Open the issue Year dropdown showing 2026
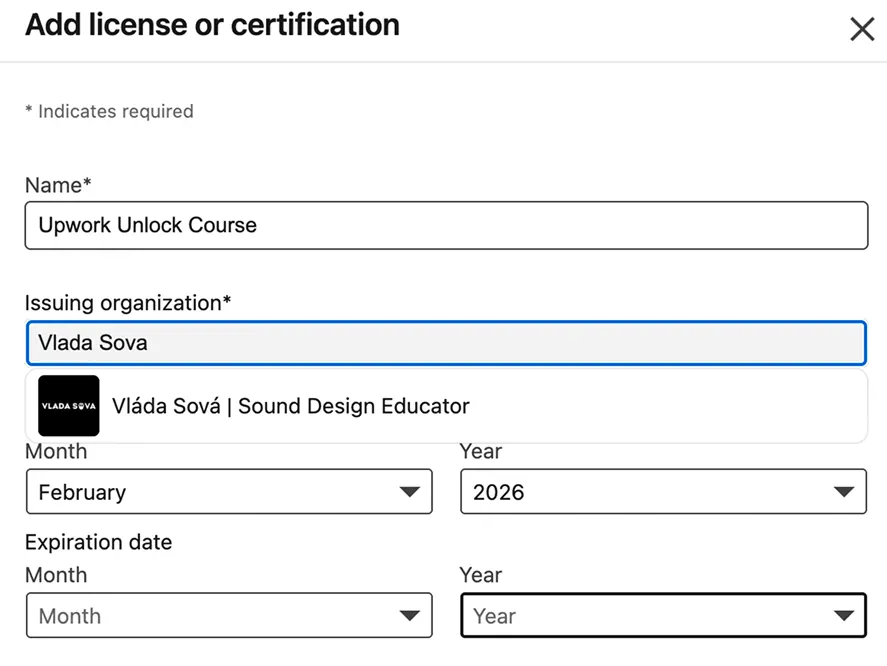The width and height of the screenshot is (887, 666). coord(663,492)
